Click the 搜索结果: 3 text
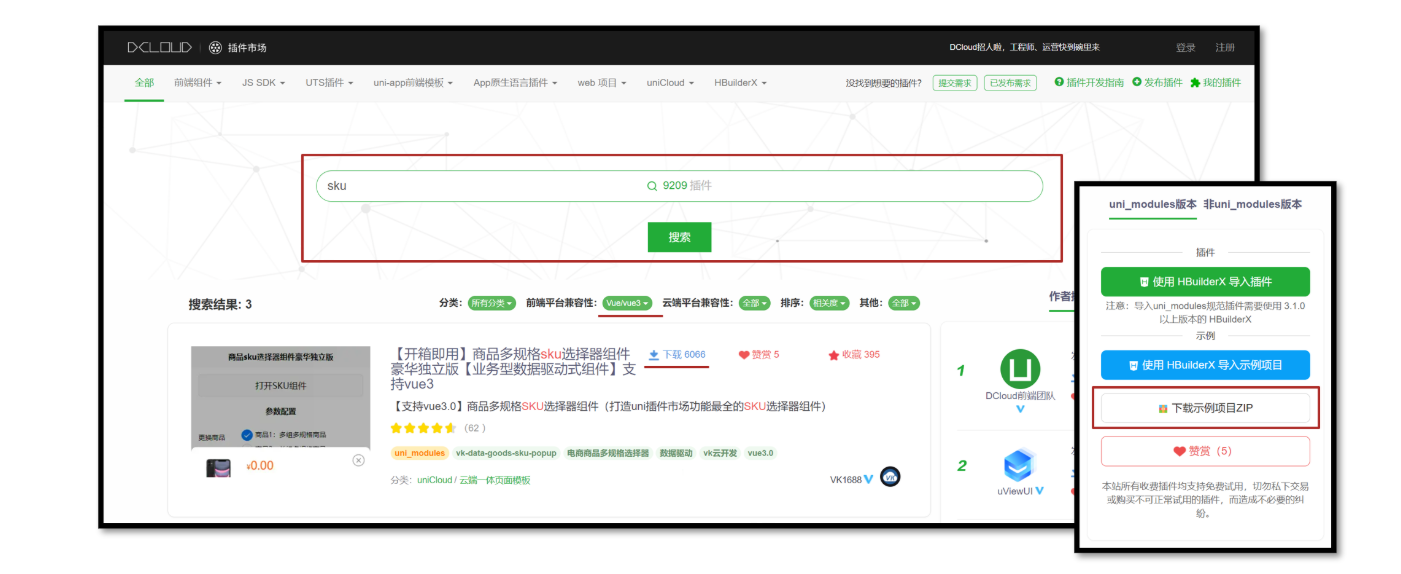1401x574 pixels. click(x=220, y=305)
